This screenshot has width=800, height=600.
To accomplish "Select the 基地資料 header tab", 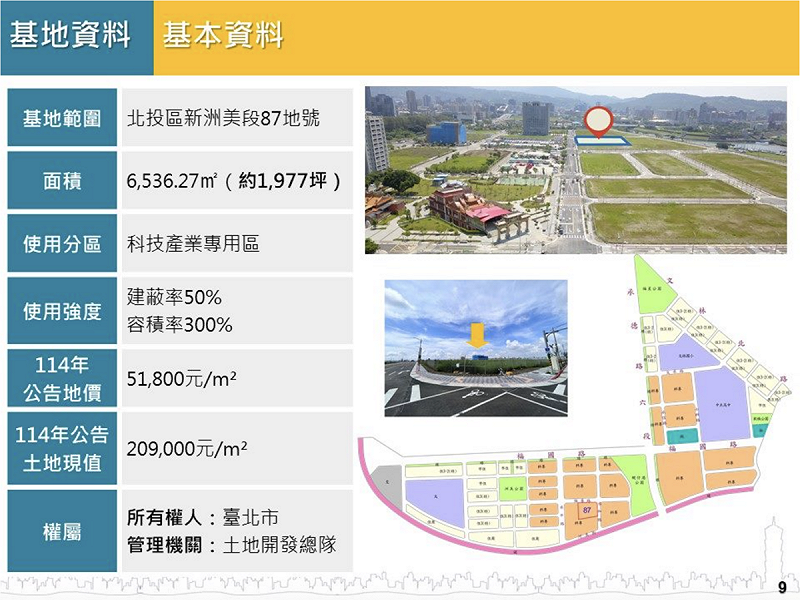I will 70,37.
